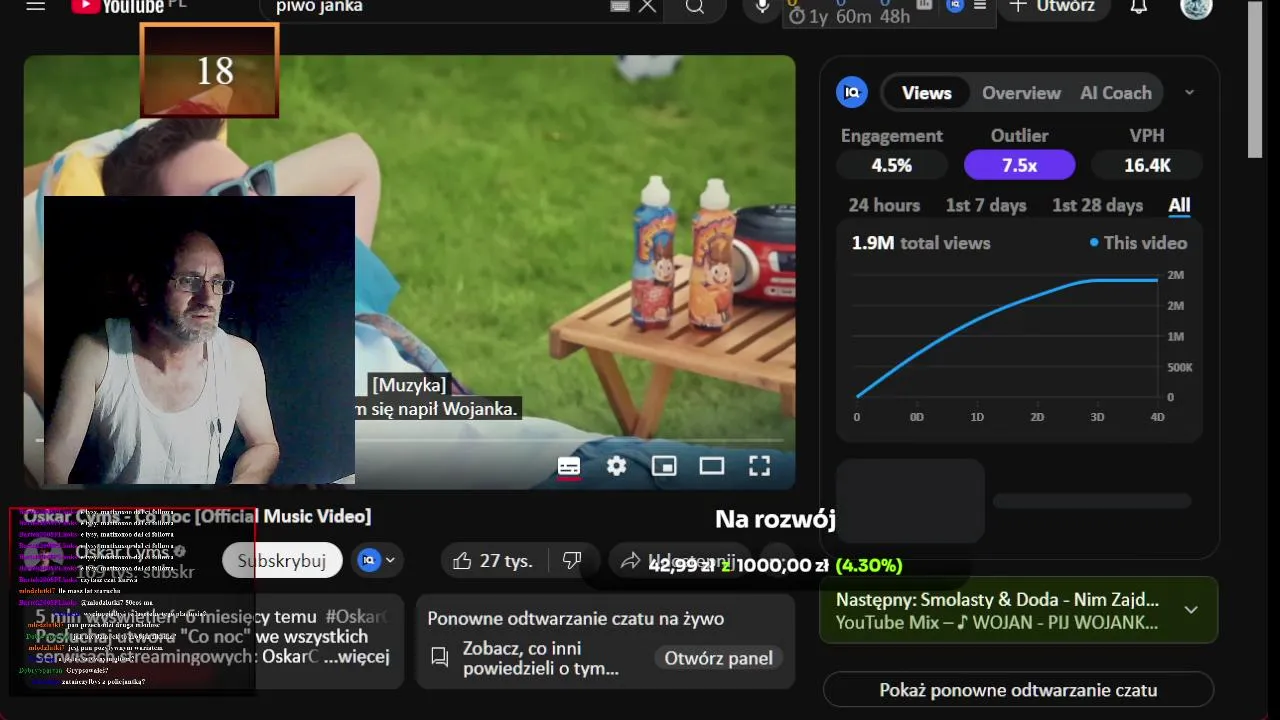
Task: Click the 16.4K VPH value
Action: click(x=1147, y=165)
